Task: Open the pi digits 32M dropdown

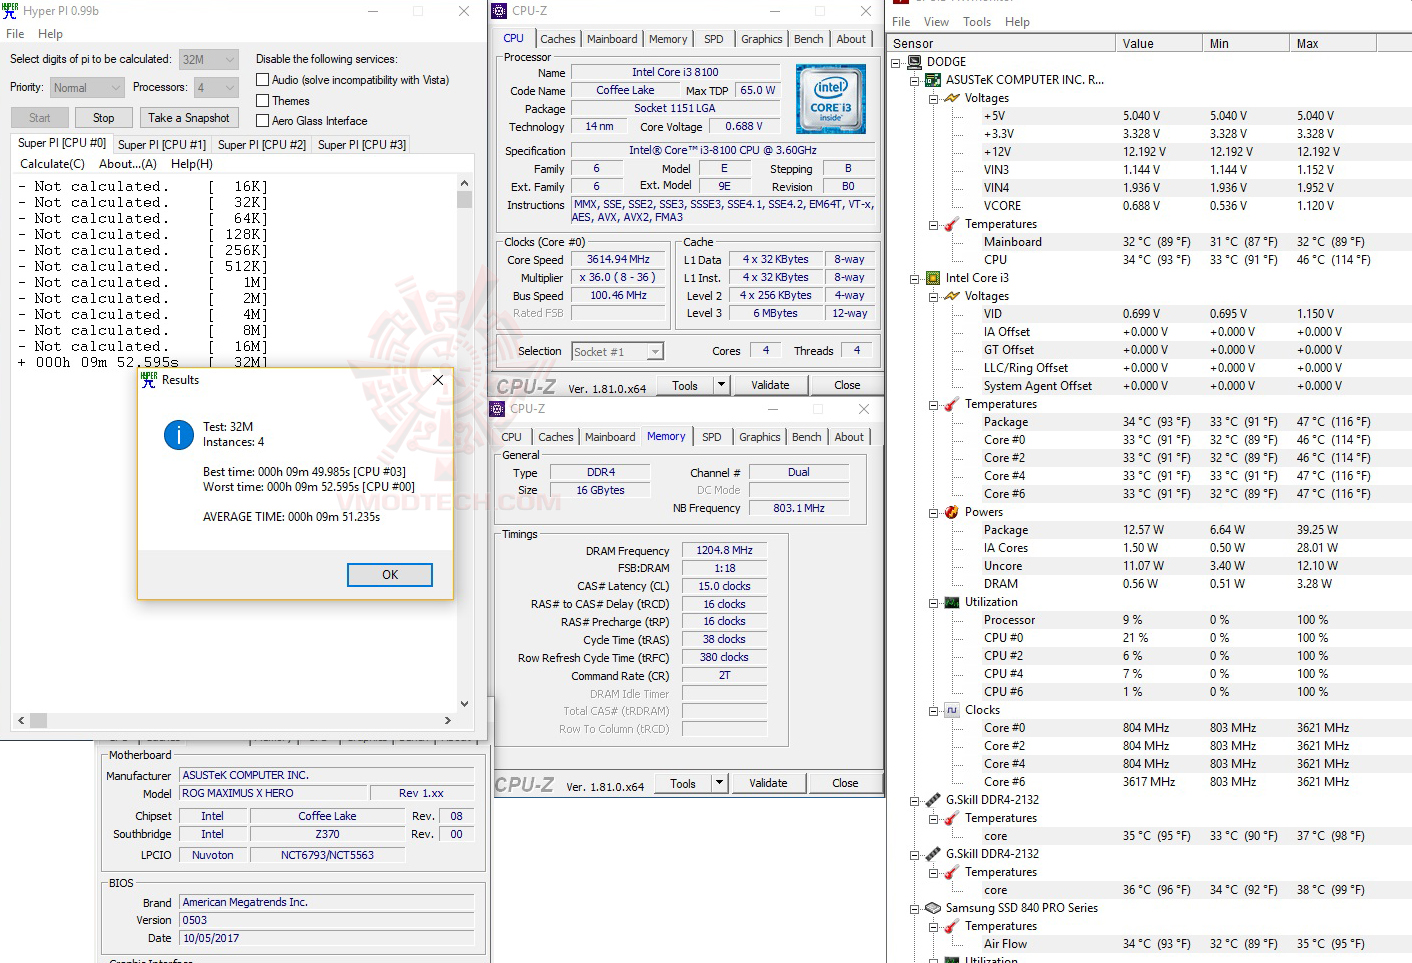Action: tap(209, 60)
